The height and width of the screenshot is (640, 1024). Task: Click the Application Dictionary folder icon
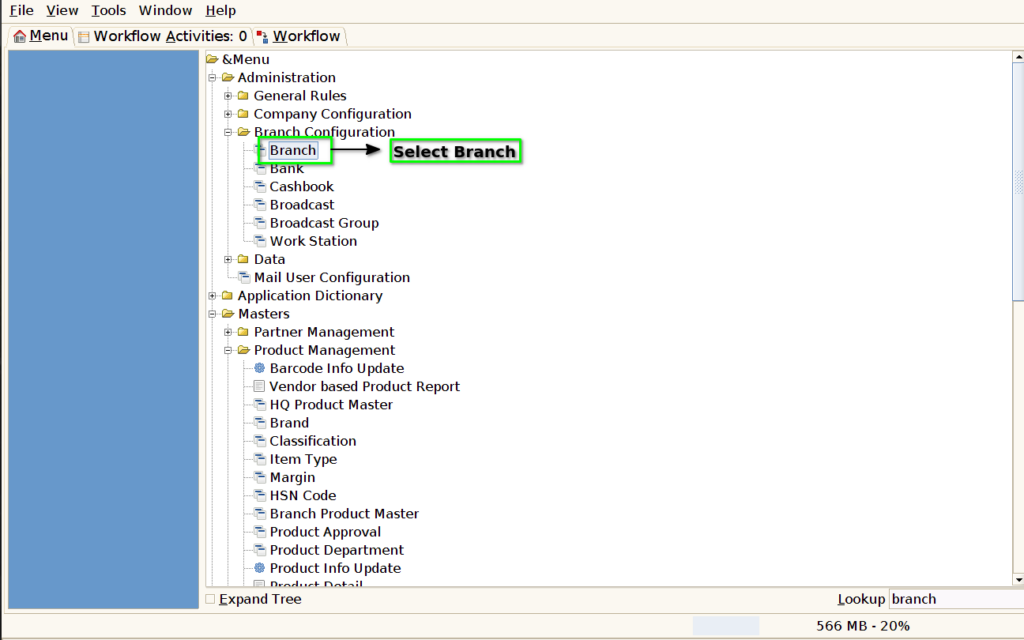click(x=227, y=296)
